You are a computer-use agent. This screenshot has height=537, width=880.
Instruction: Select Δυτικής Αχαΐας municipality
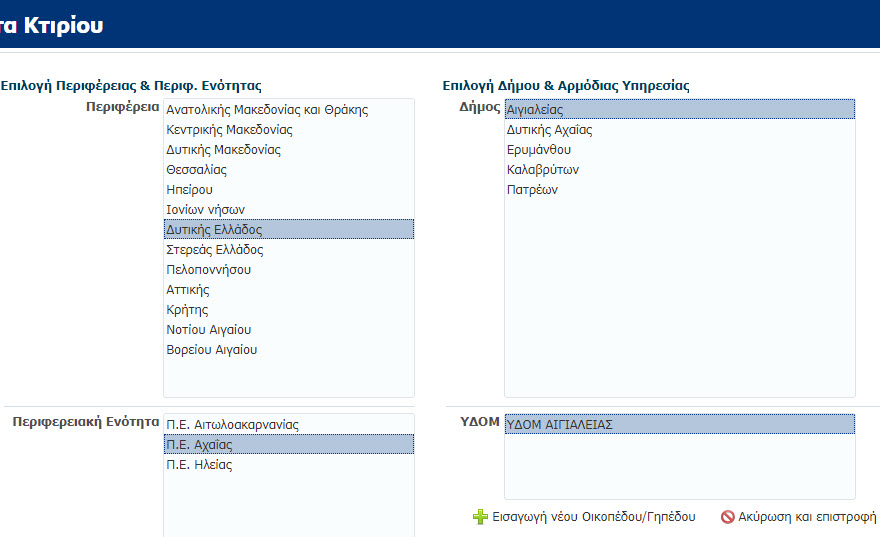680,130
